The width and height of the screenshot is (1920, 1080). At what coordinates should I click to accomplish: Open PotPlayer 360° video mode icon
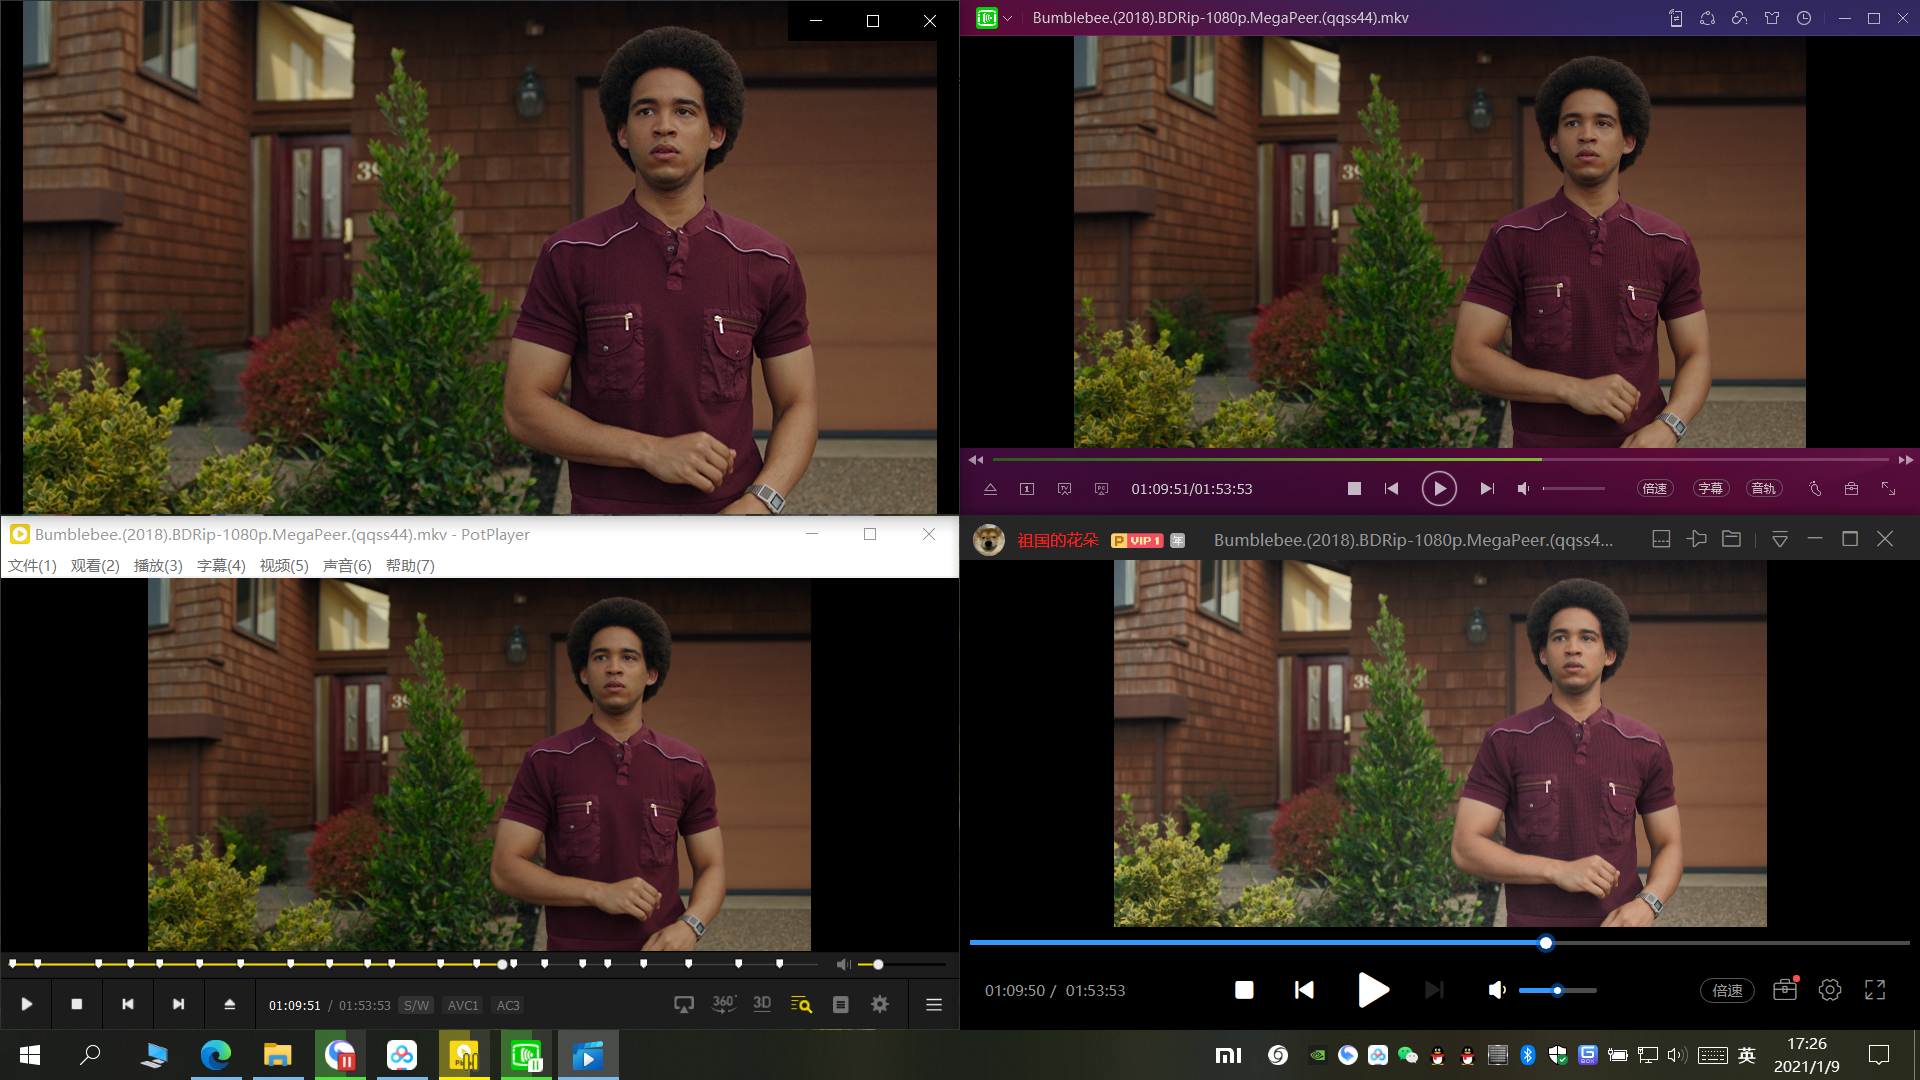(723, 1004)
